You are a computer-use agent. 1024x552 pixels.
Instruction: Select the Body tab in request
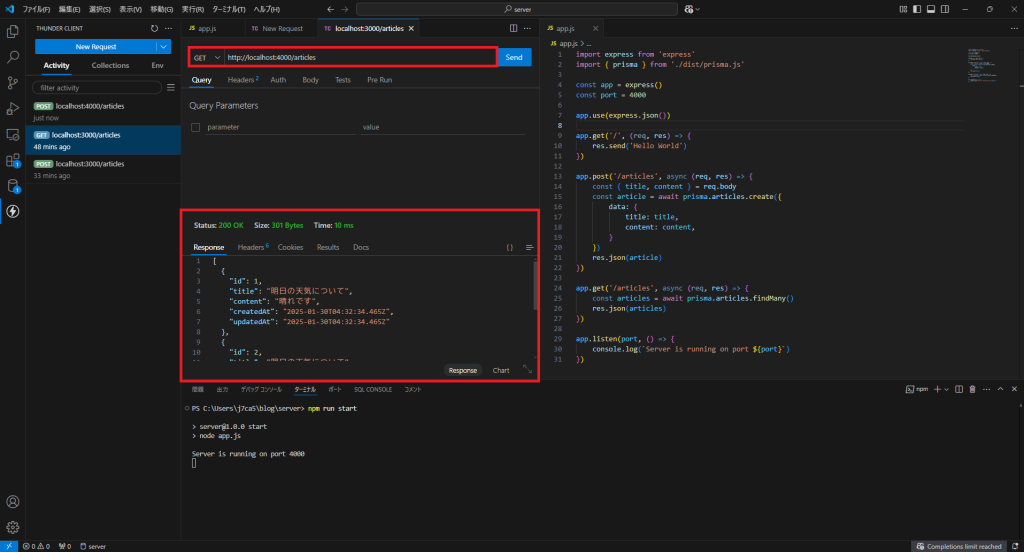(x=310, y=79)
